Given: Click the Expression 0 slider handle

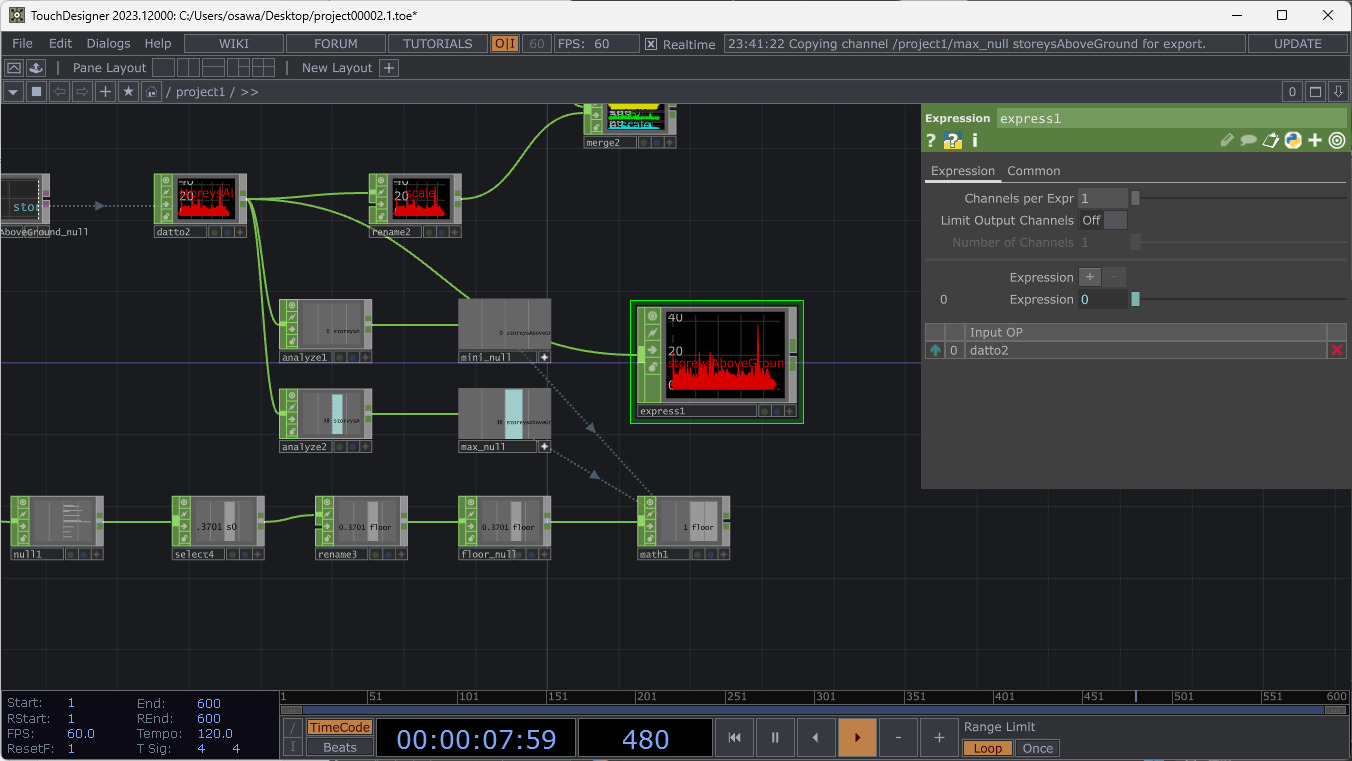Looking at the screenshot, I should click(1135, 299).
